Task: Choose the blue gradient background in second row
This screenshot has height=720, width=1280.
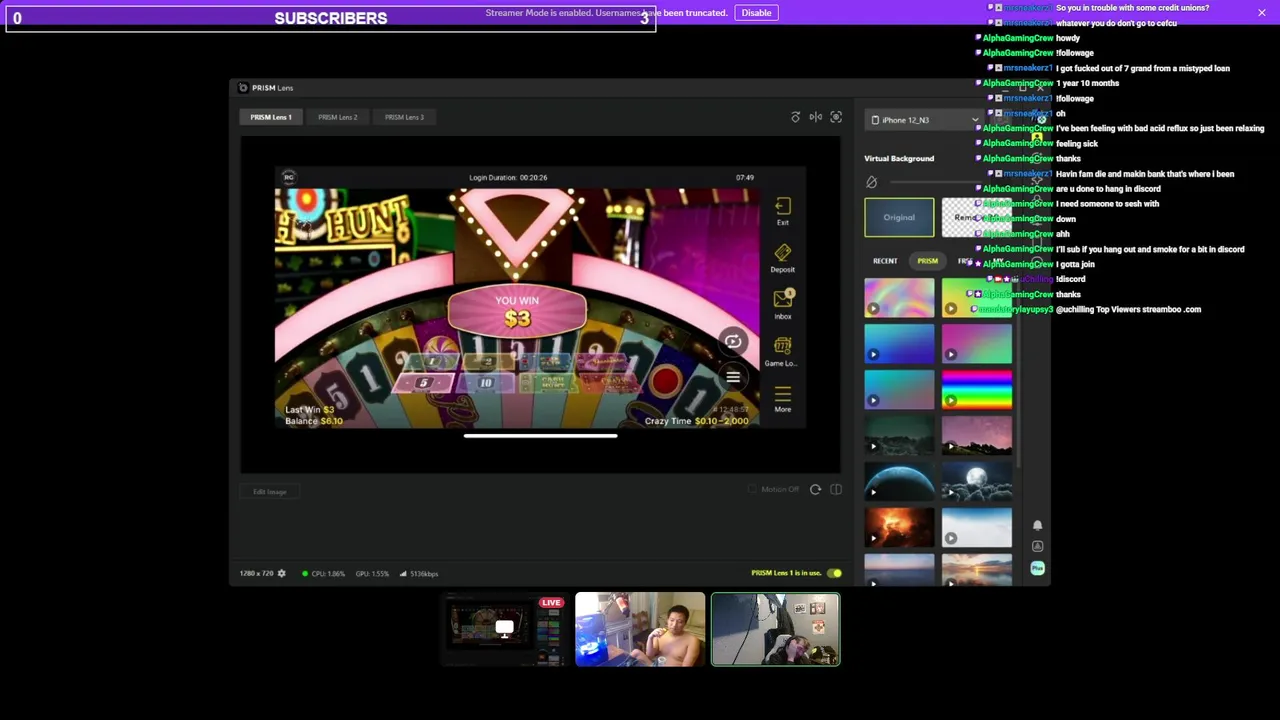Action: (x=899, y=343)
